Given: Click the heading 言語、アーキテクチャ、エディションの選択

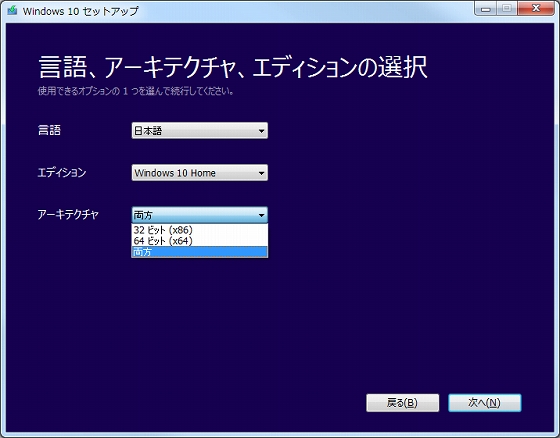Looking at the screenshot, I should (233, 67).
